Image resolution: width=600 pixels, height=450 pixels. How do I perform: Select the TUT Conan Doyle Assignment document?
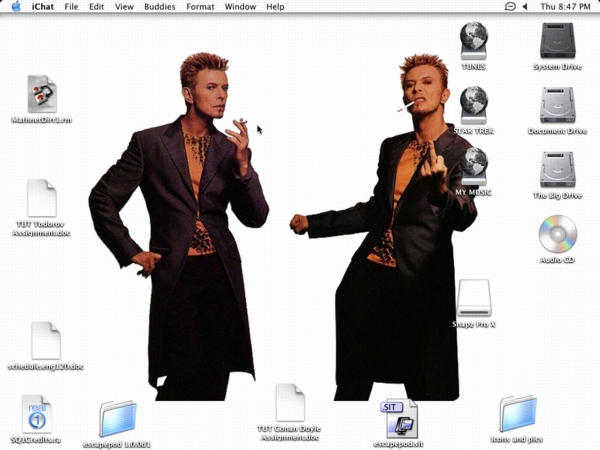point(290,402)
